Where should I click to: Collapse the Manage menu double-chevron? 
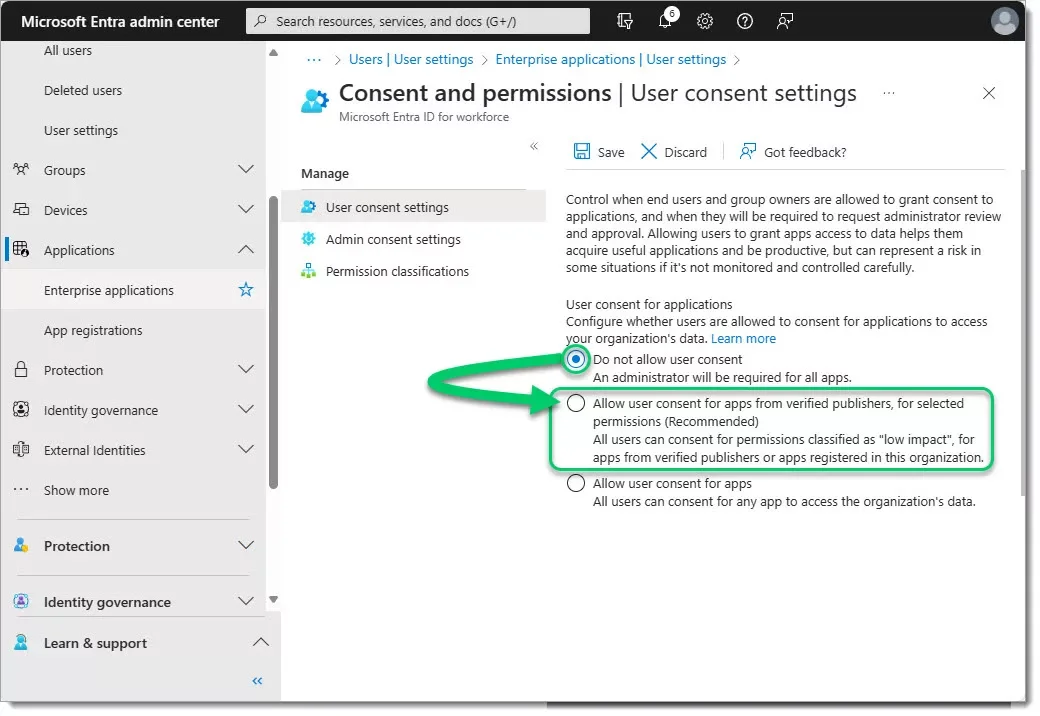pos(534,146)
